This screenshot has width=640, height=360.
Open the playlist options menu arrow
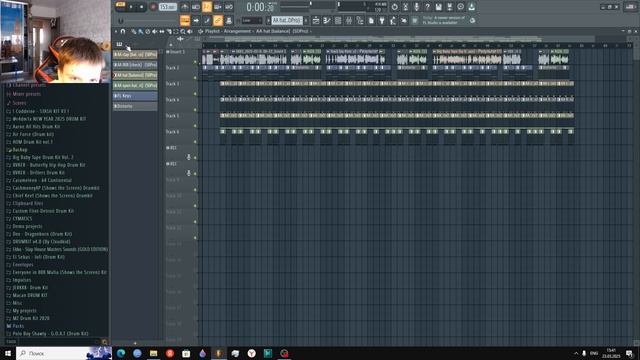(116, 31)
